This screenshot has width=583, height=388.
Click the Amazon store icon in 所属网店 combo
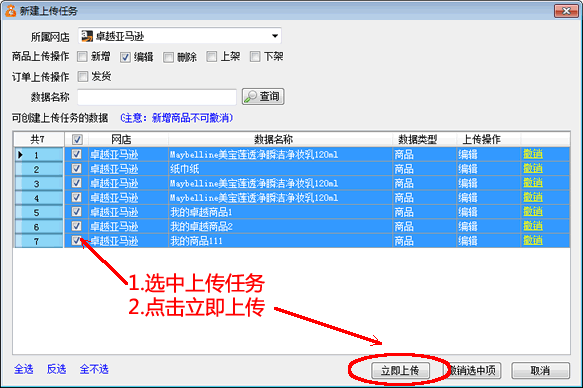(x=87, y=36)
